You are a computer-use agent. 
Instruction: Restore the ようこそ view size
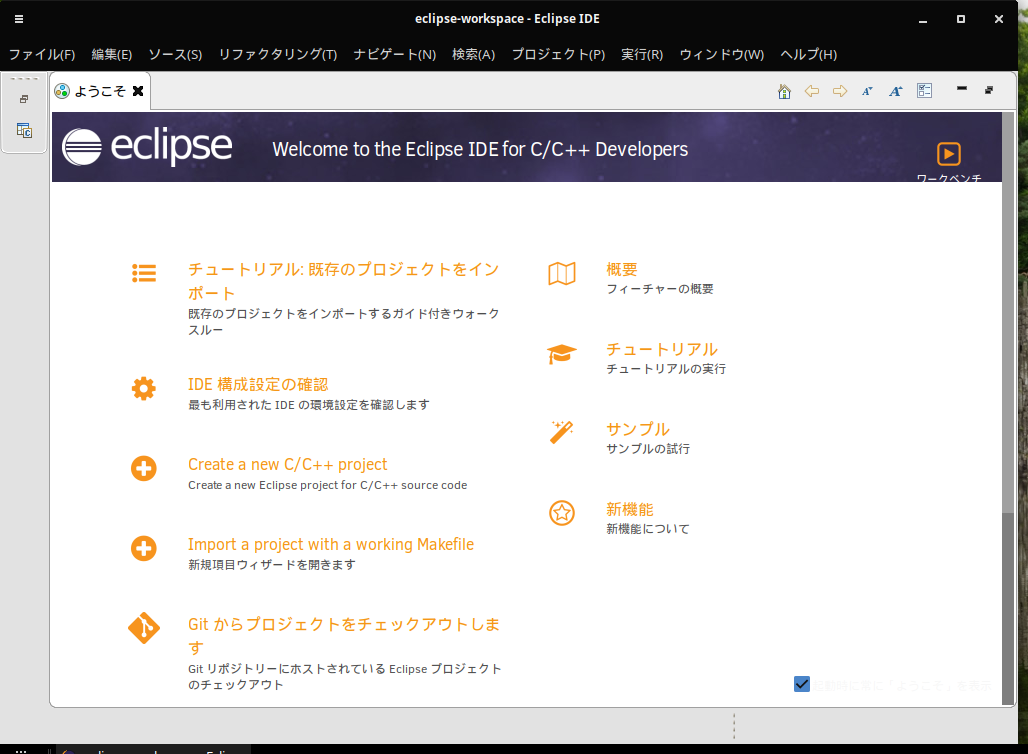(989, 90)
